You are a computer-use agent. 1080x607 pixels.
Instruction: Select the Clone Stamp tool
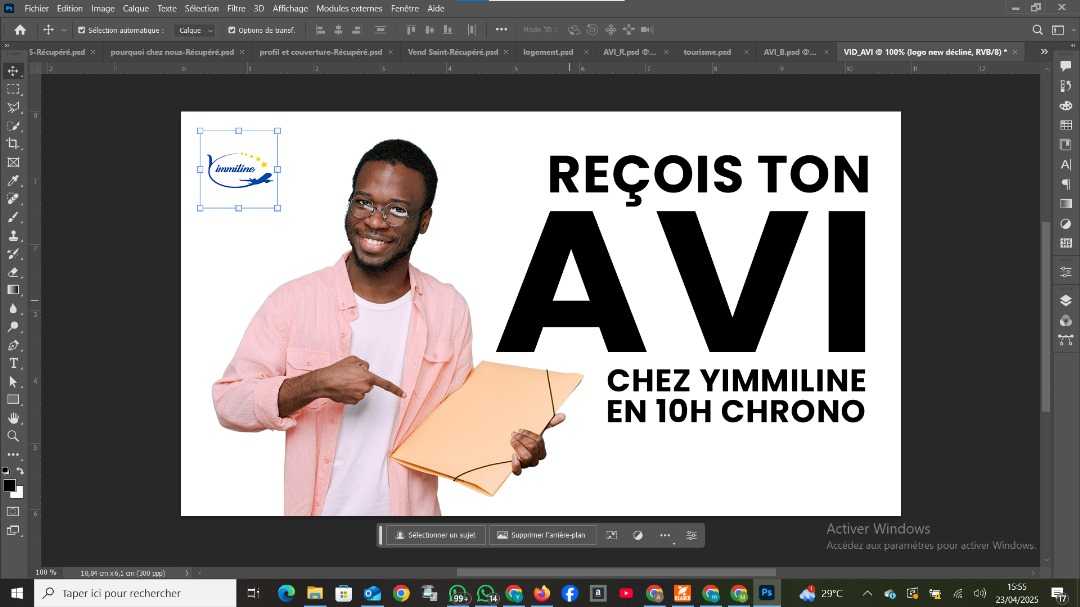[13, 236]
